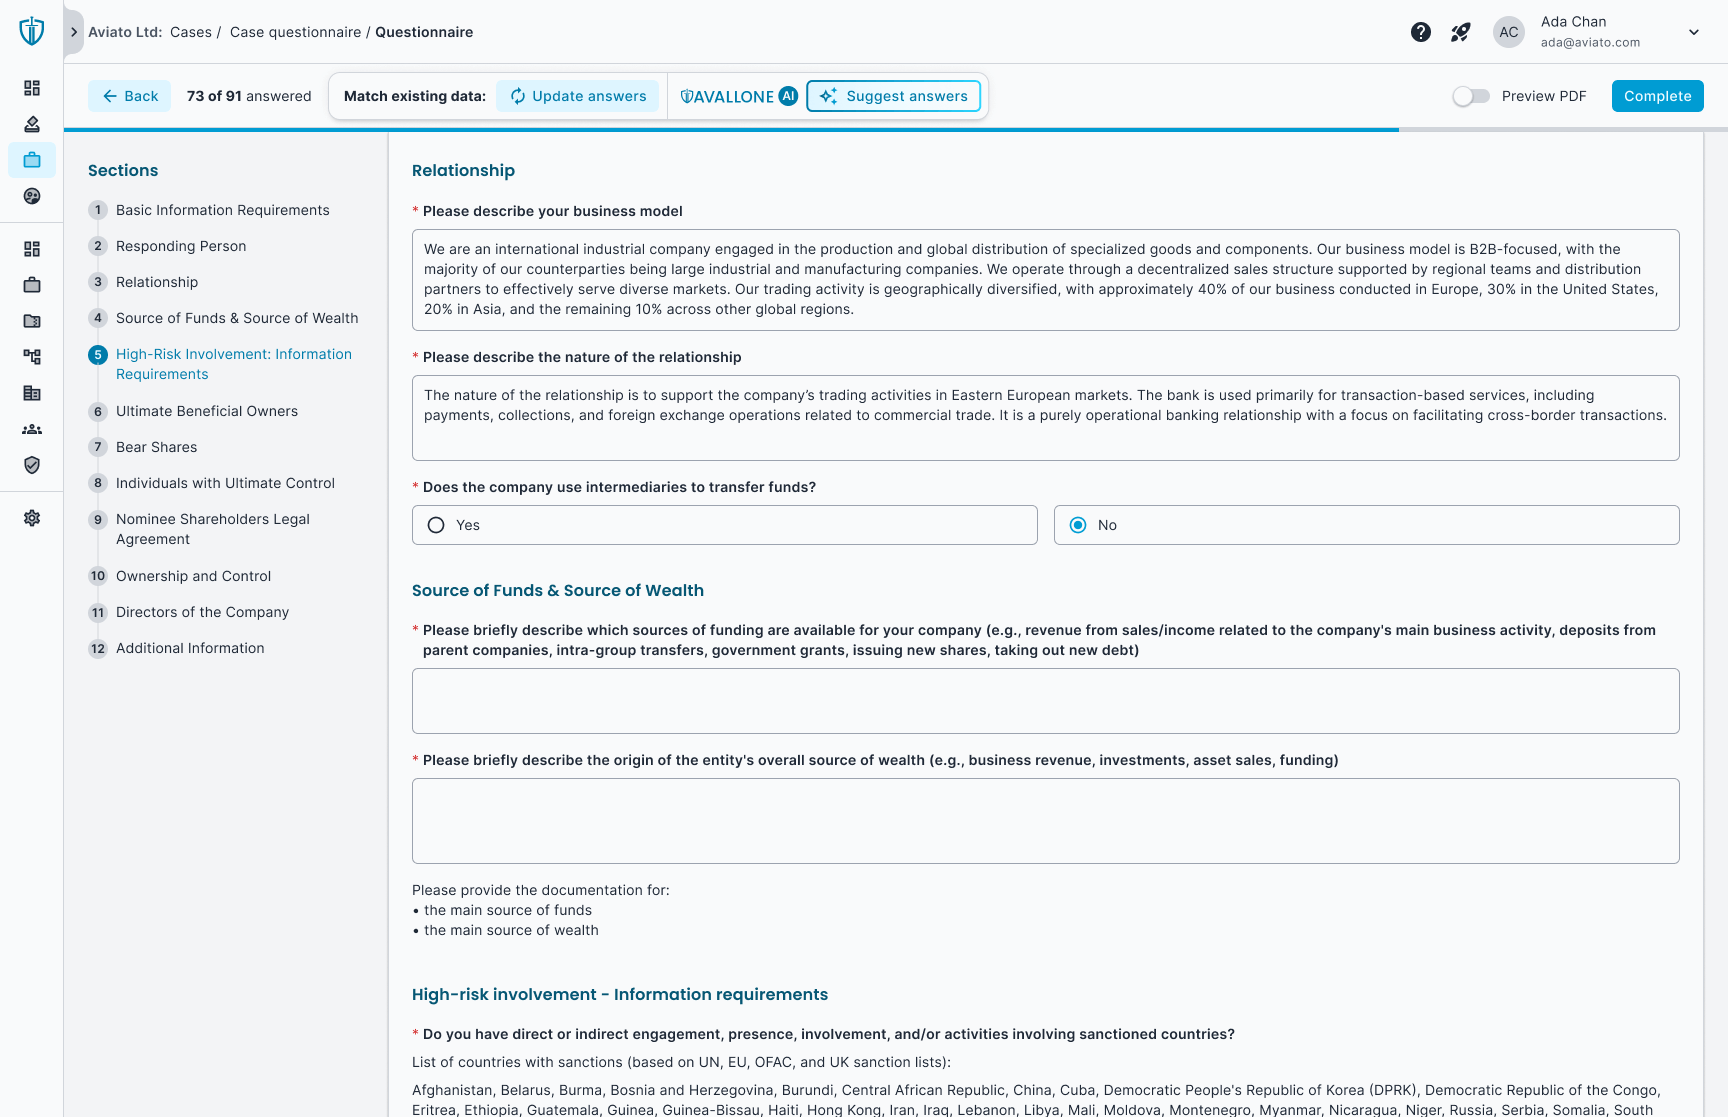Select No for intermediaries question
The height and width of the screenshot is (1117, 1728).
click(x=1078, y=524)
